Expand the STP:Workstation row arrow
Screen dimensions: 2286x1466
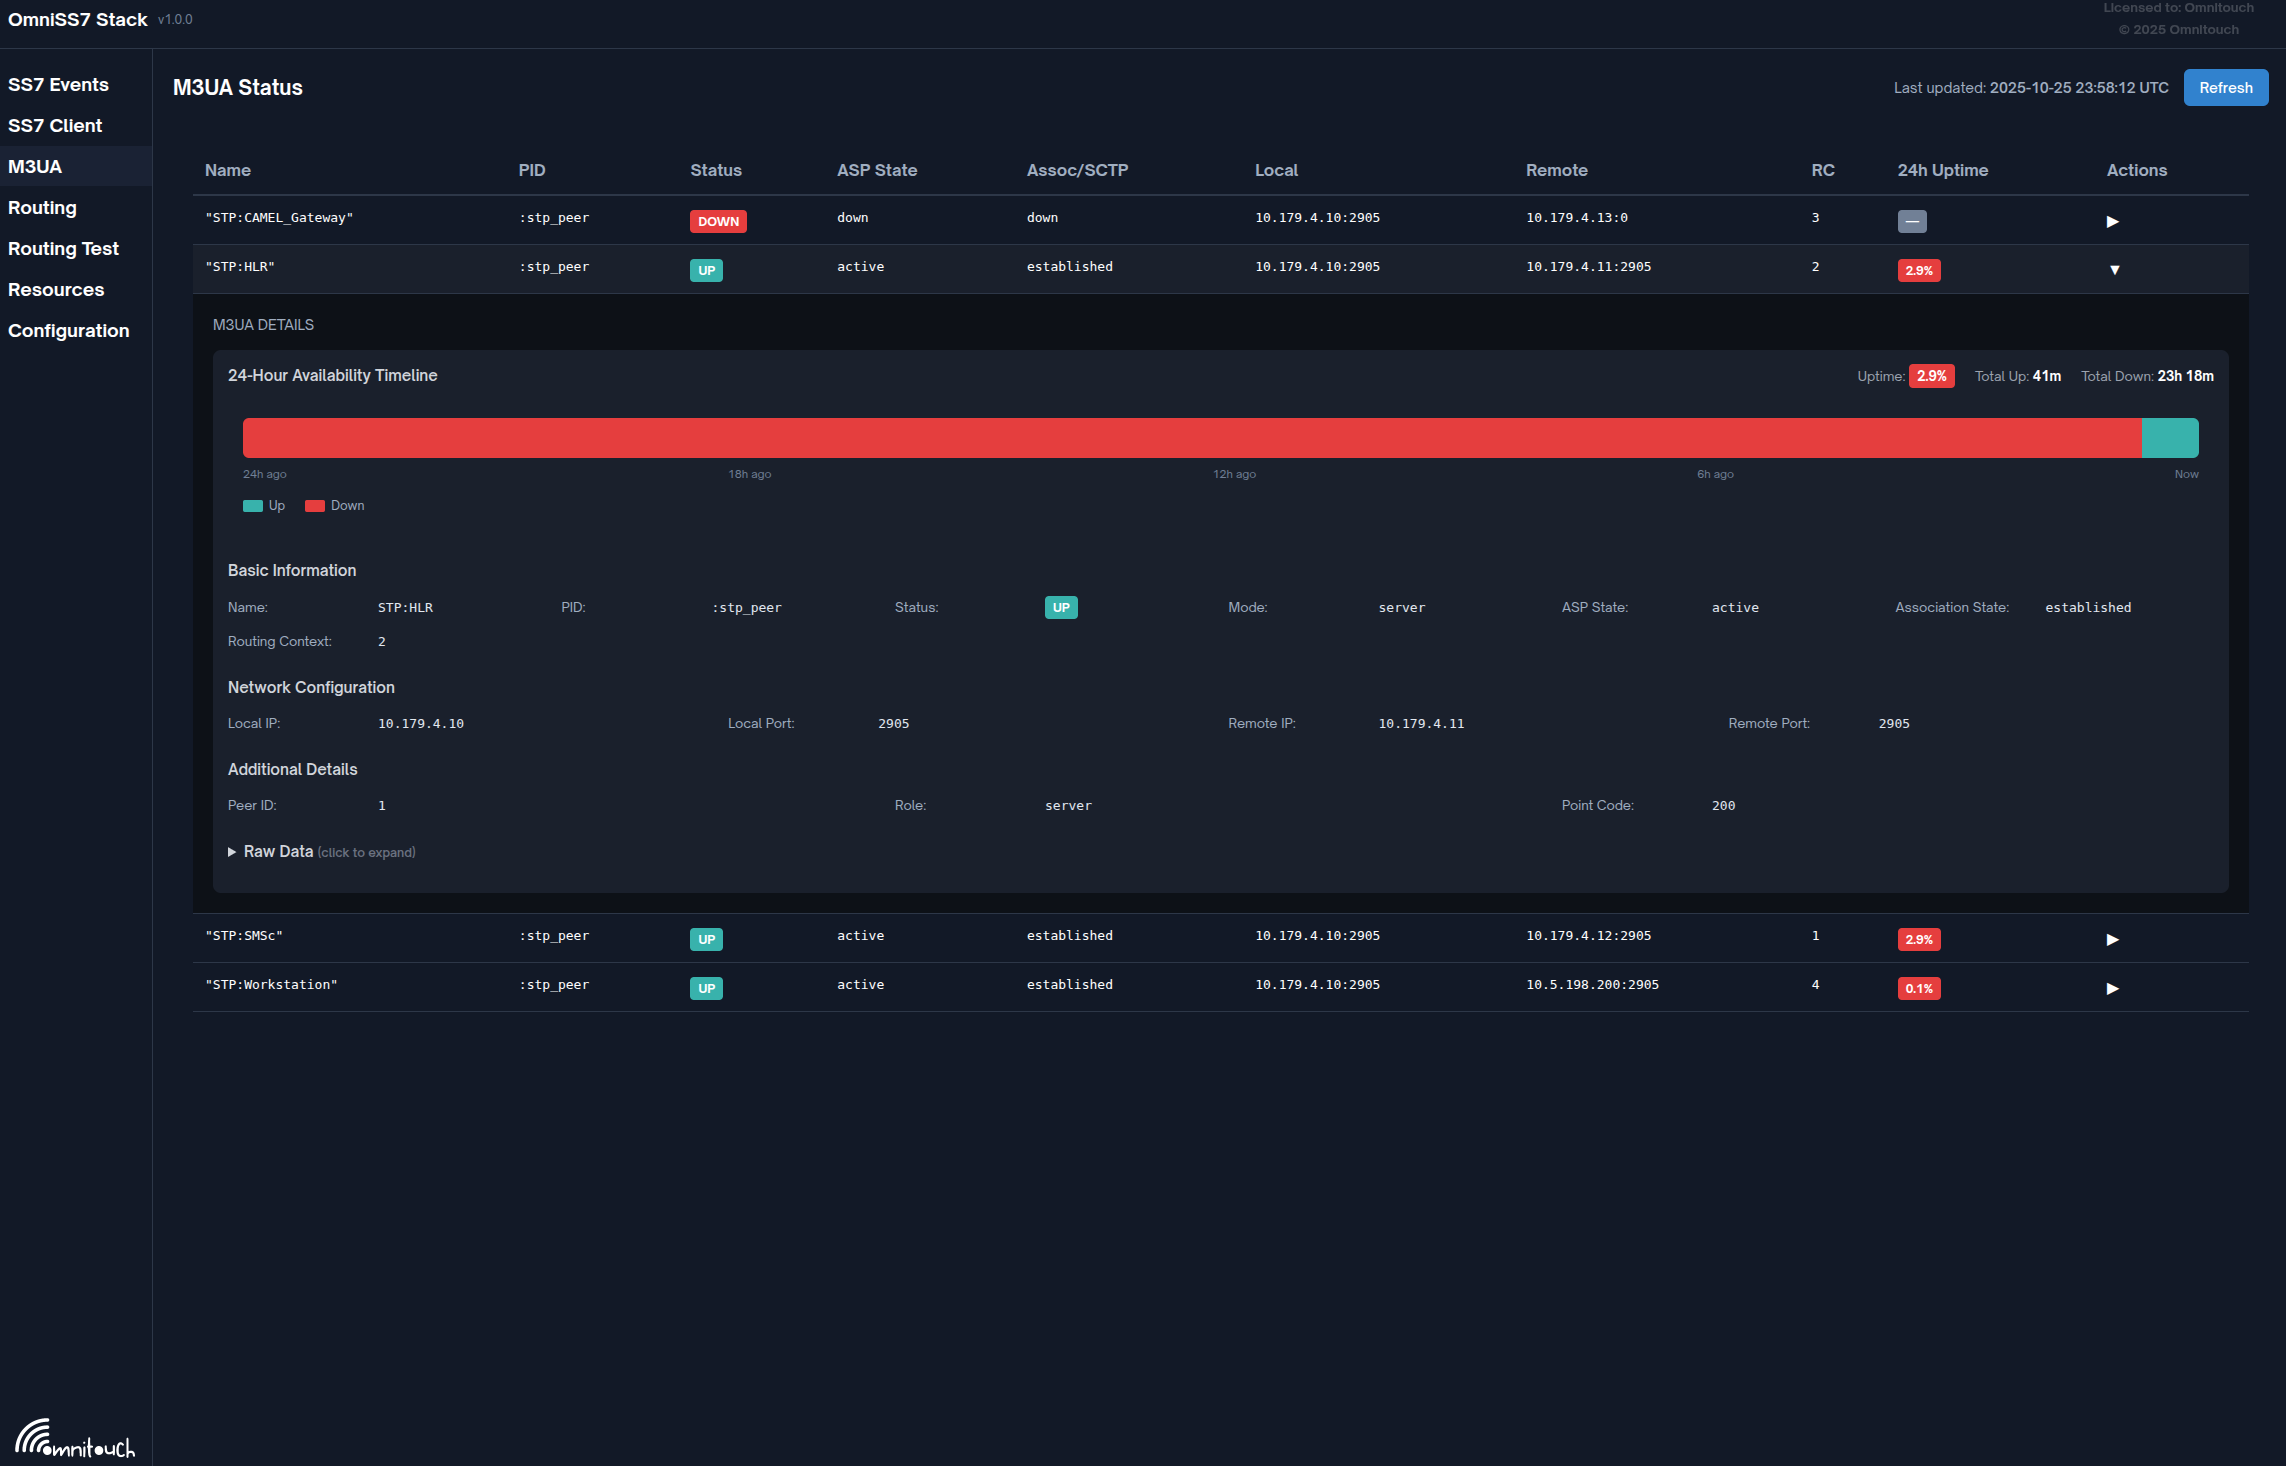2112,988
